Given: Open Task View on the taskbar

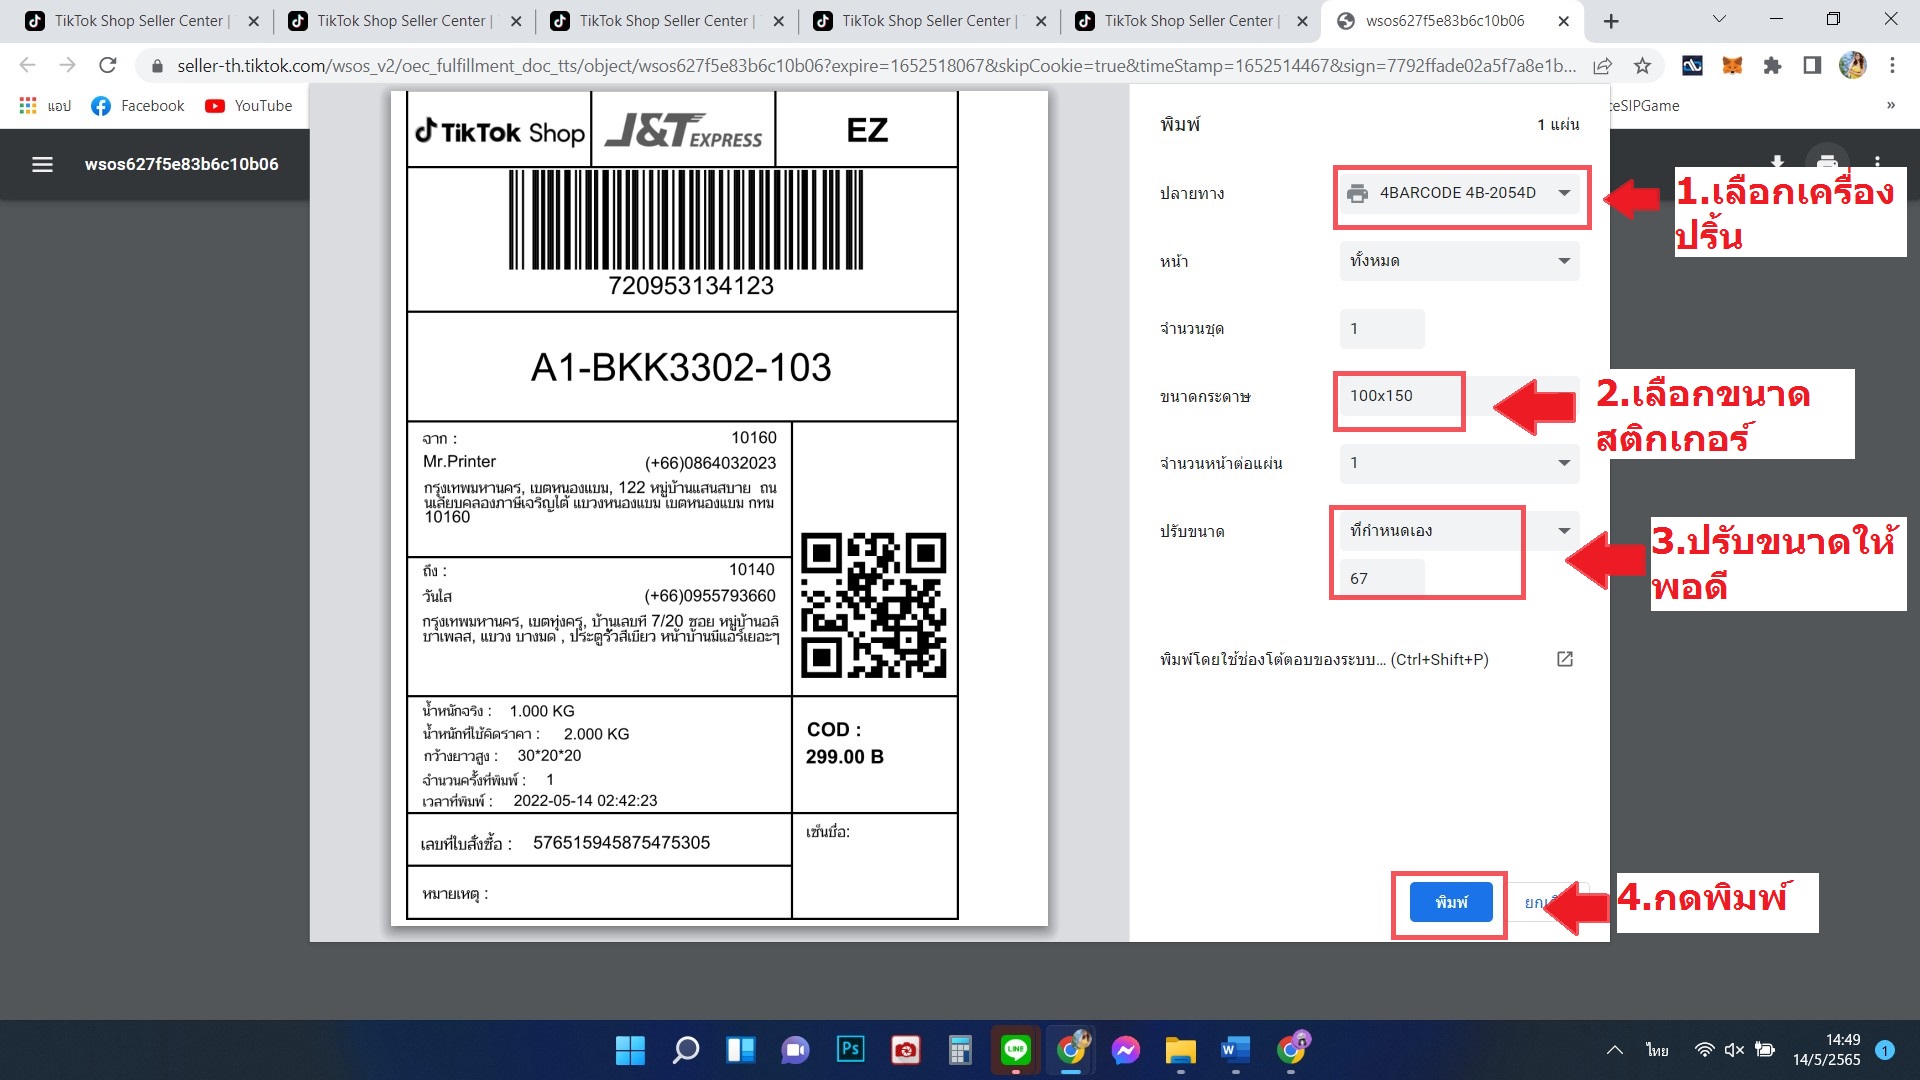Looking at the screenshot, I should 741,1050.
